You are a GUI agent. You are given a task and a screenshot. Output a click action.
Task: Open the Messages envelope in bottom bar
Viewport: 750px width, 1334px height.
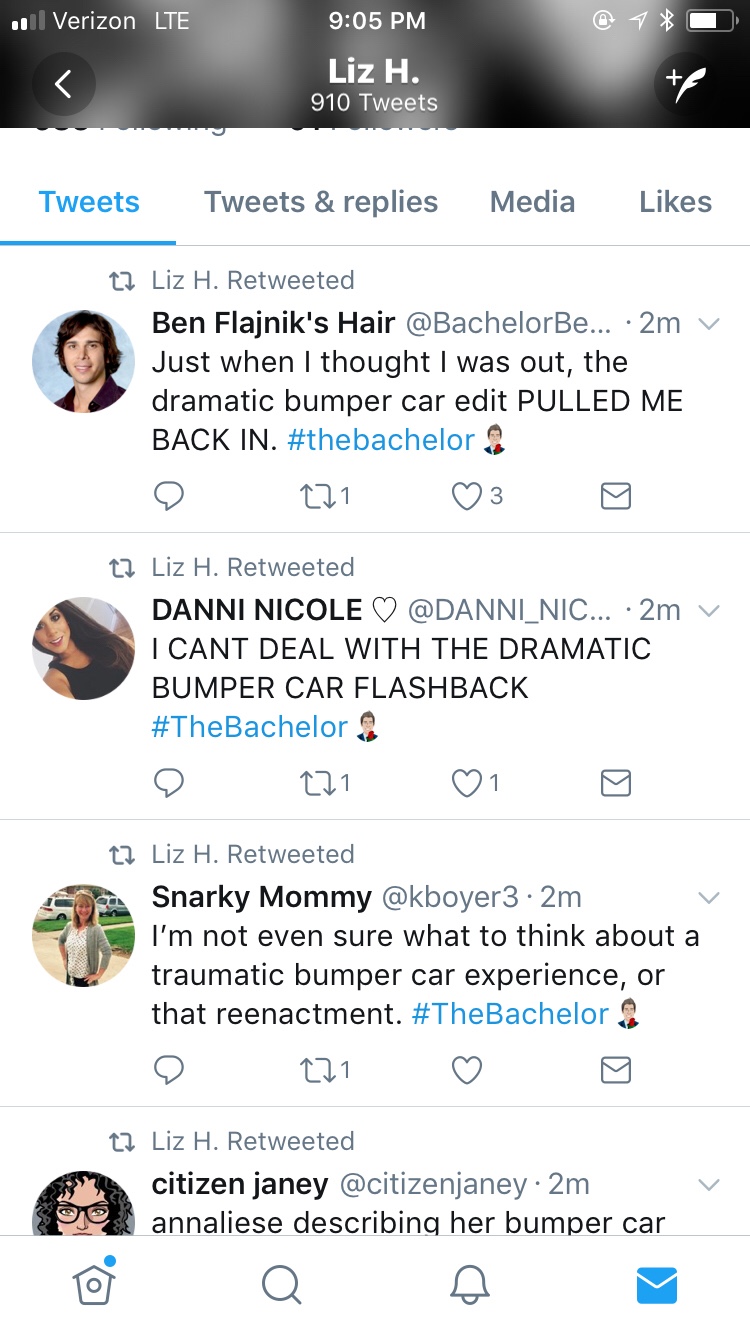[x=657, y=1284]
